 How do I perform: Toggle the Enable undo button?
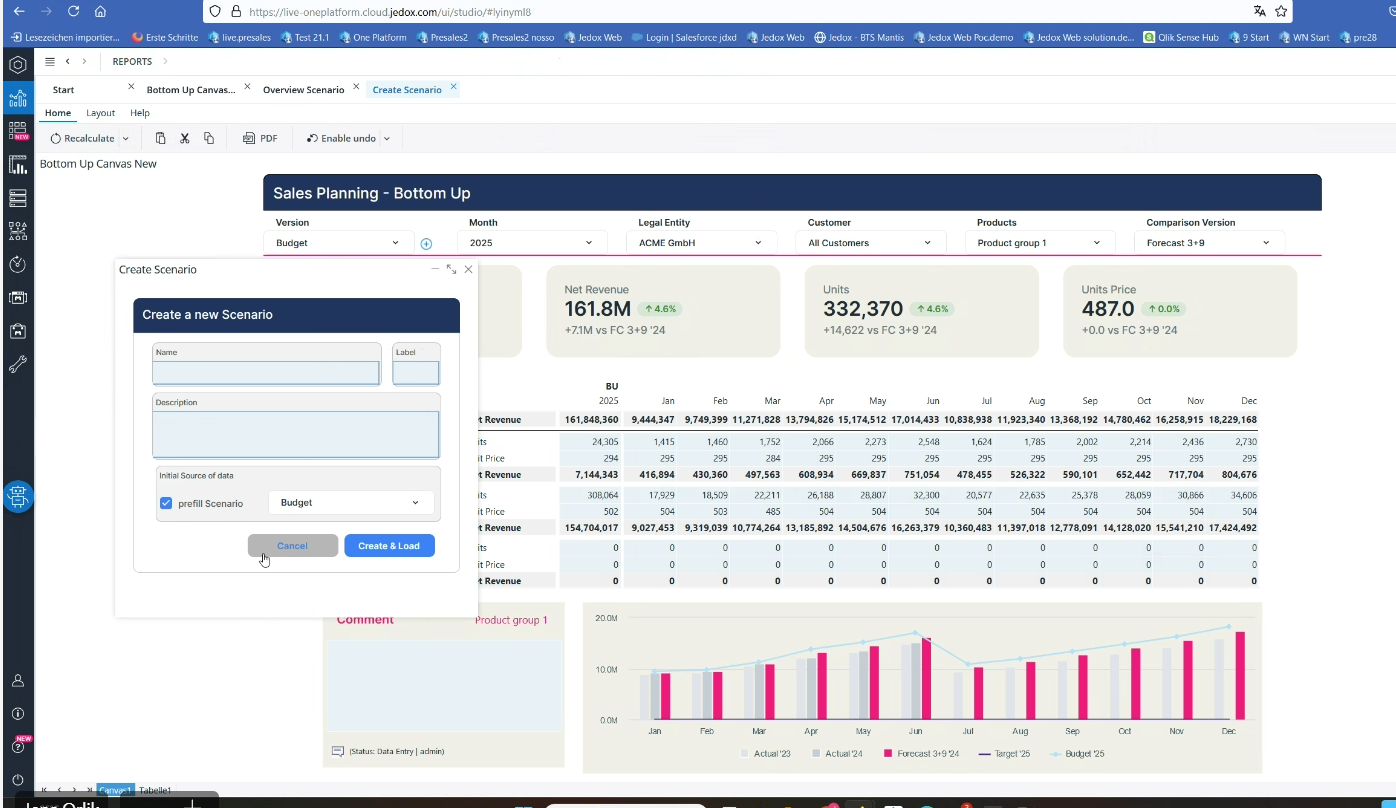coord(341,138)
